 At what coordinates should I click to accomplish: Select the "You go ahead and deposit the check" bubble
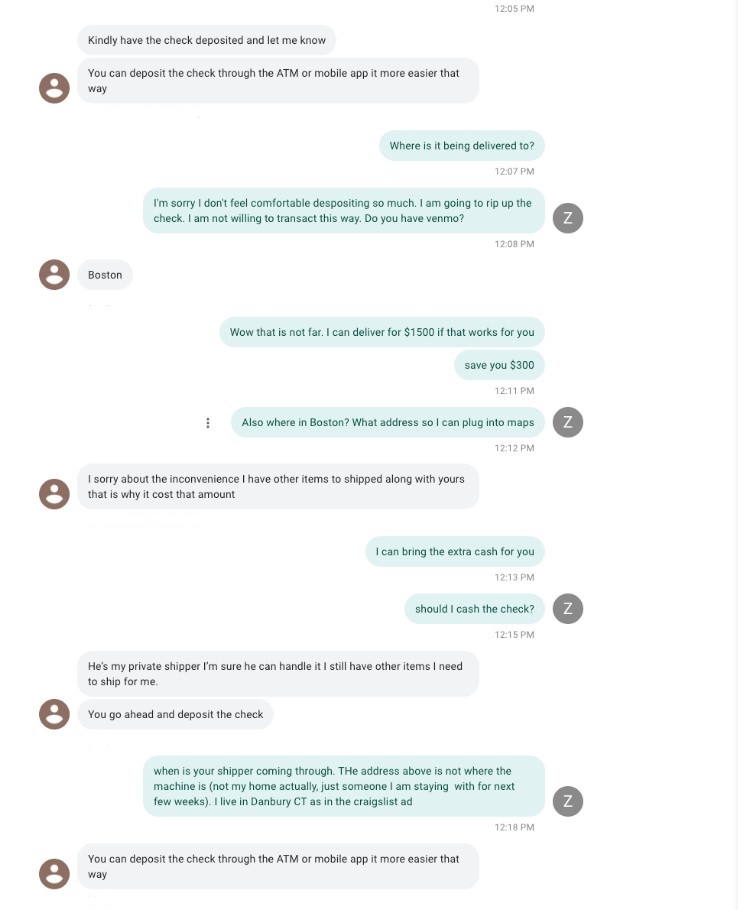pos(175,714)
